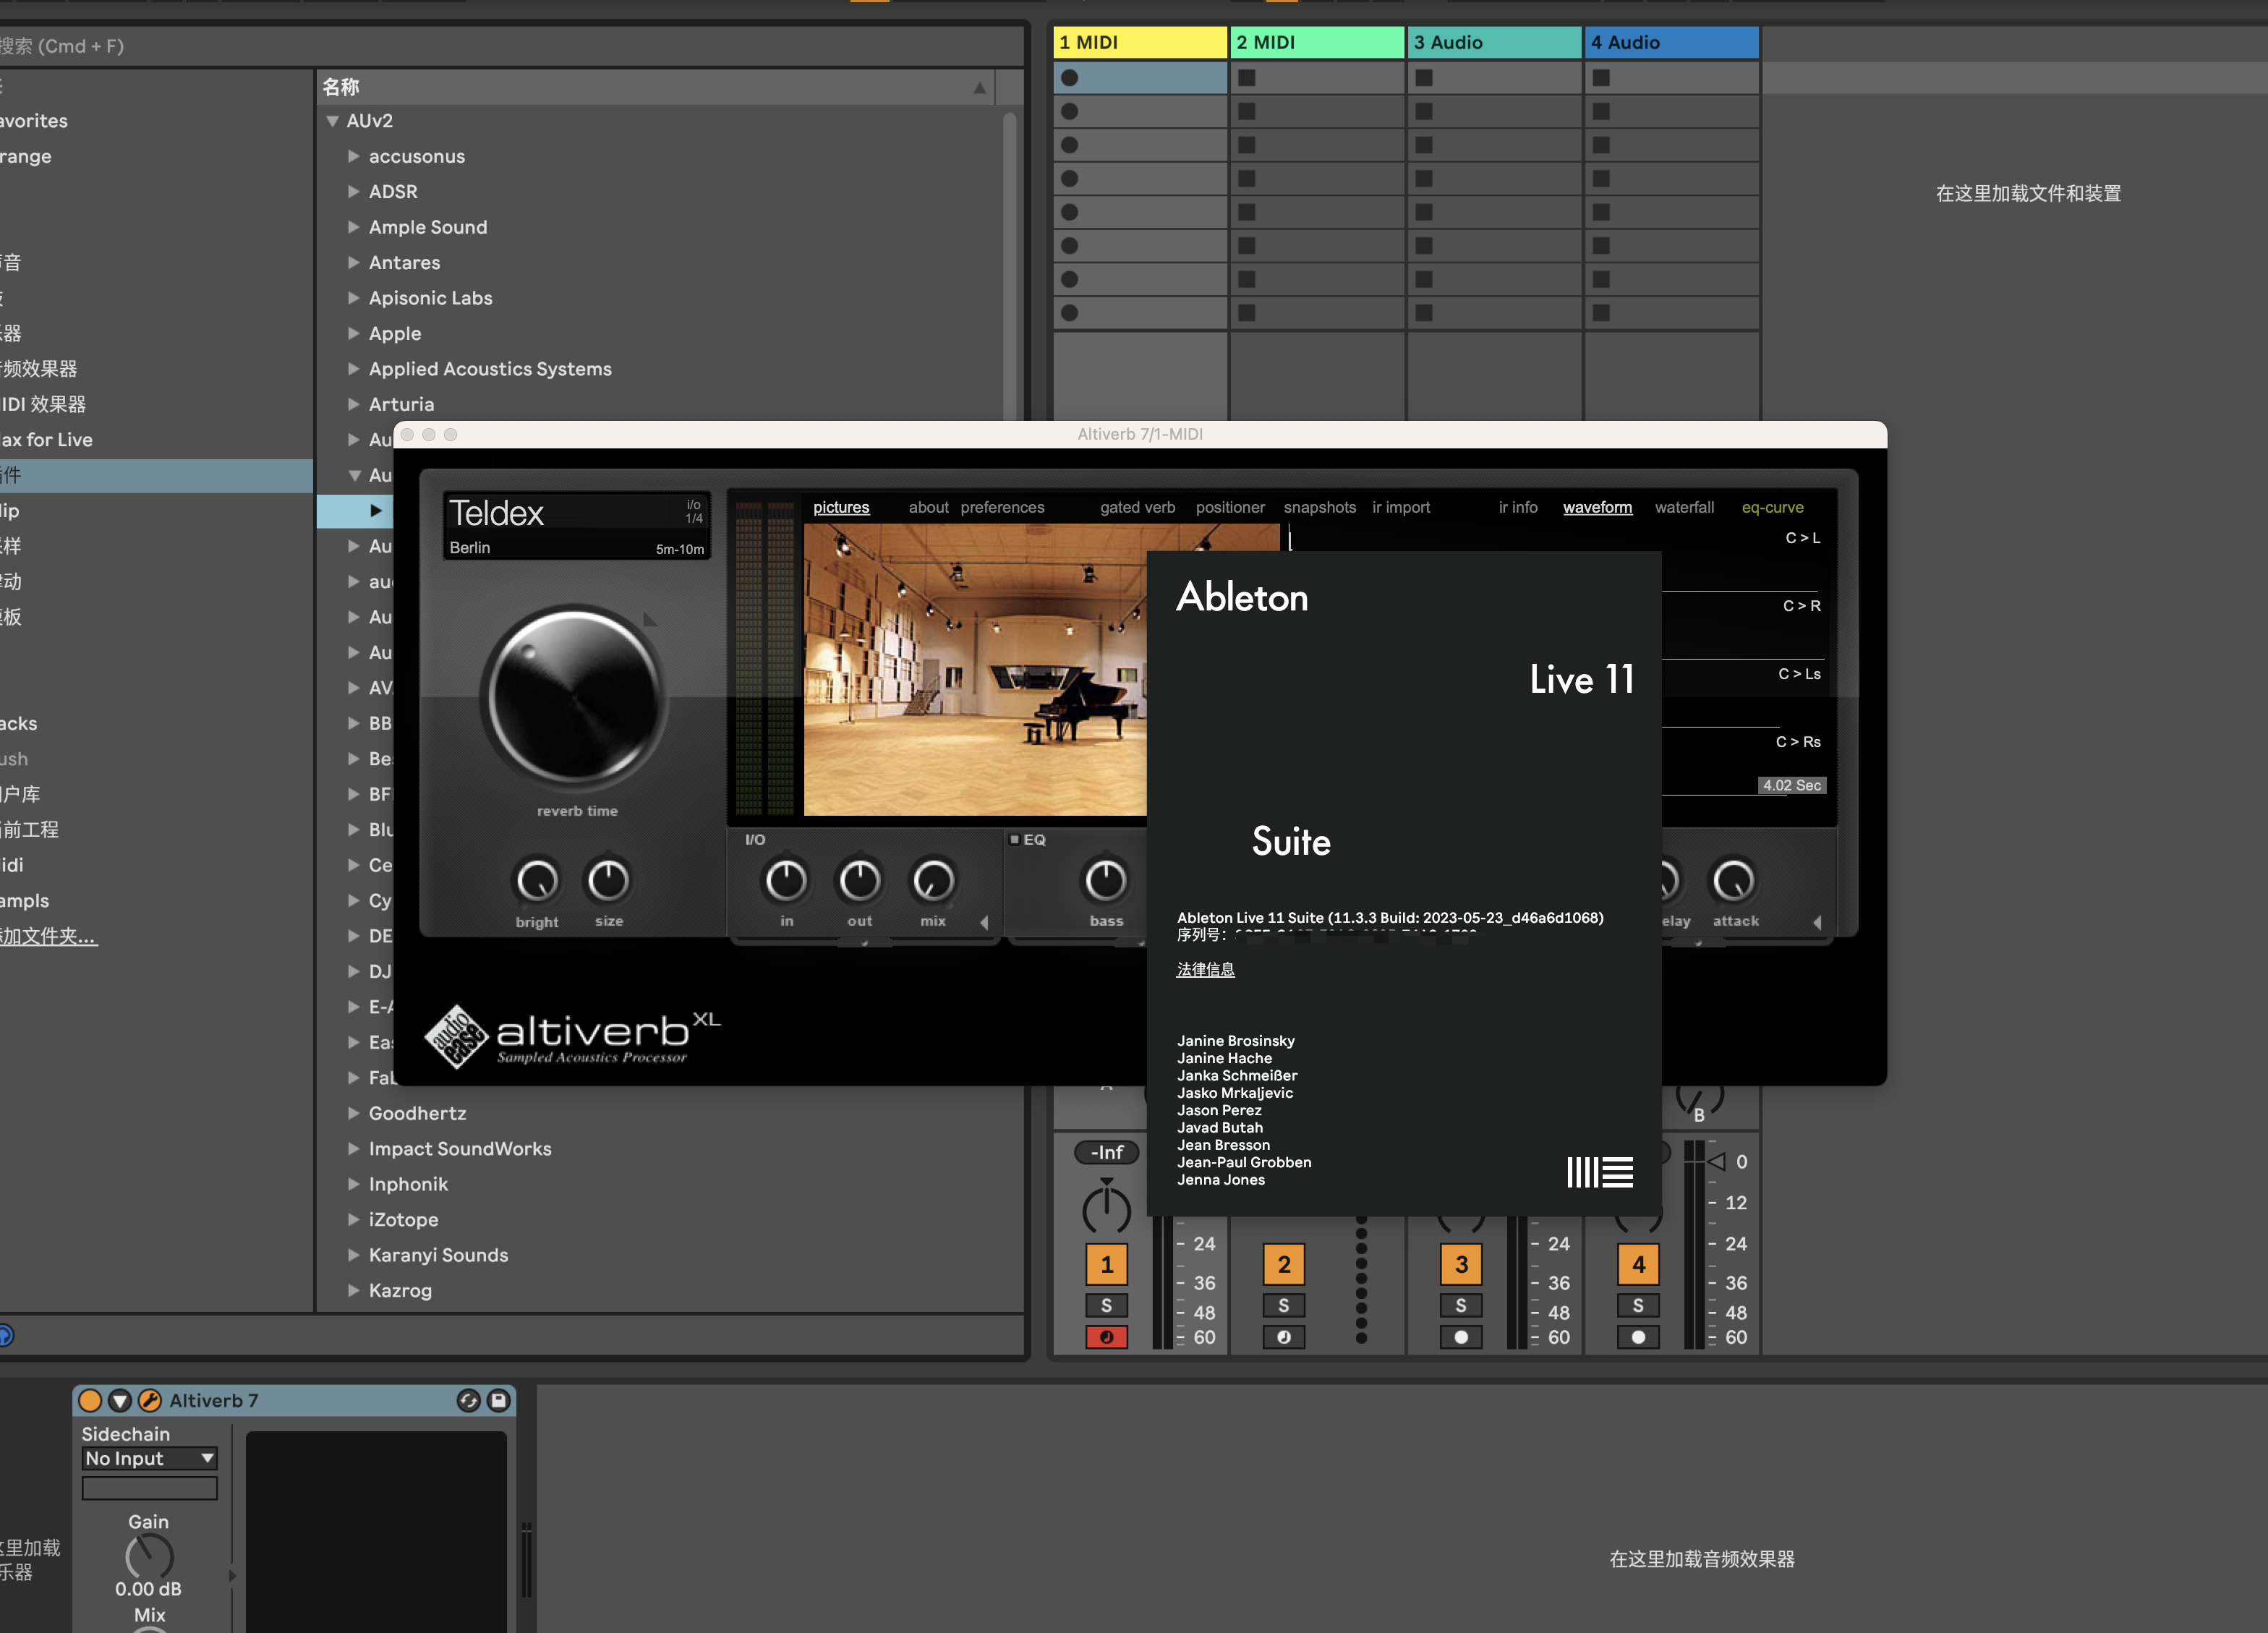Fold the Altiverb 7 device with triangle button
The image size is (2268, 1633).
(120, 1400)
